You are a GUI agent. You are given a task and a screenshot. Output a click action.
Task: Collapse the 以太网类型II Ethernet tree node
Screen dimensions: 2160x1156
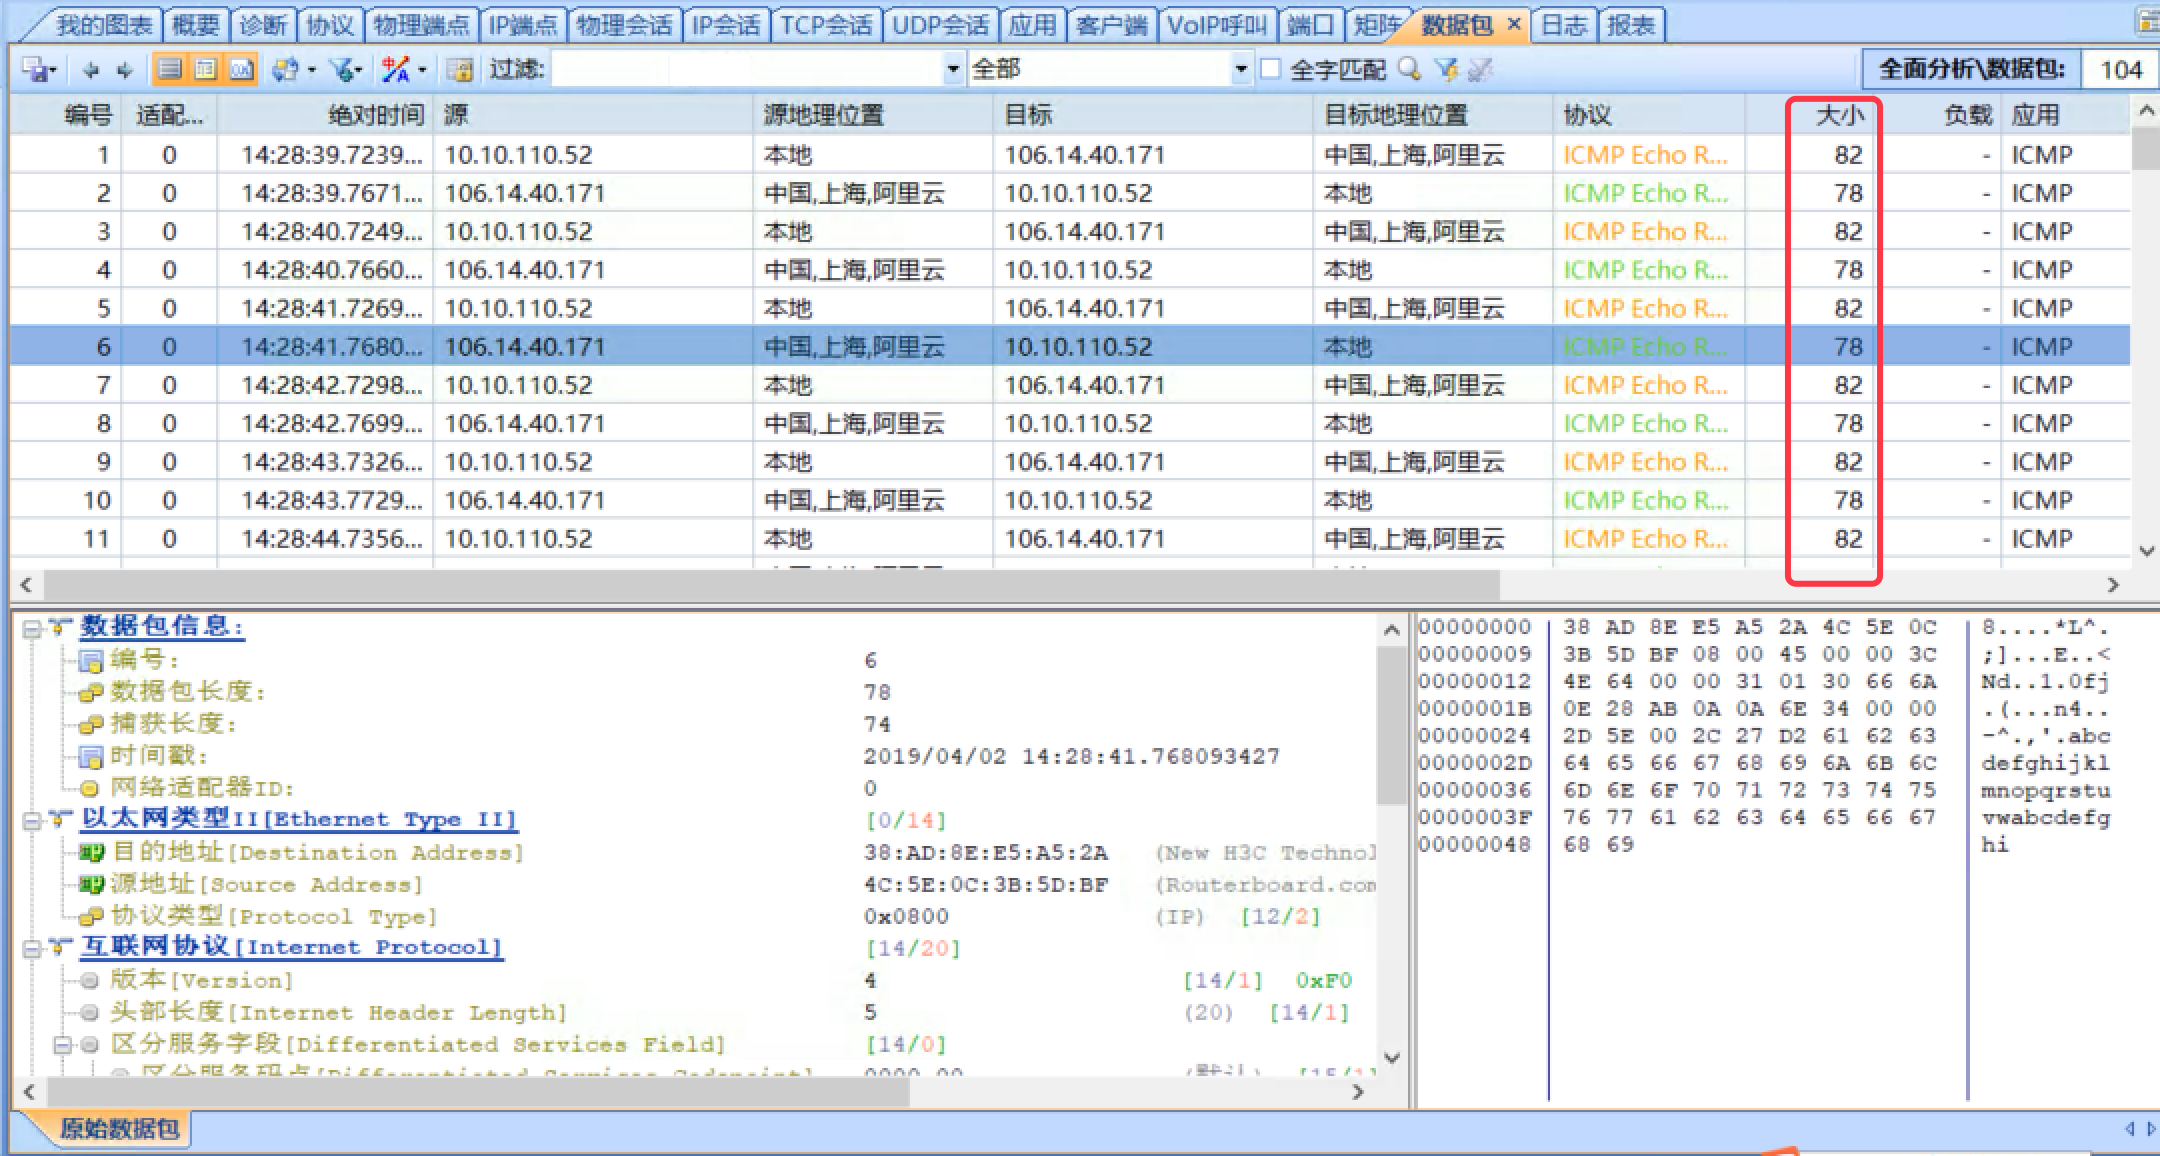coord(32,821)
